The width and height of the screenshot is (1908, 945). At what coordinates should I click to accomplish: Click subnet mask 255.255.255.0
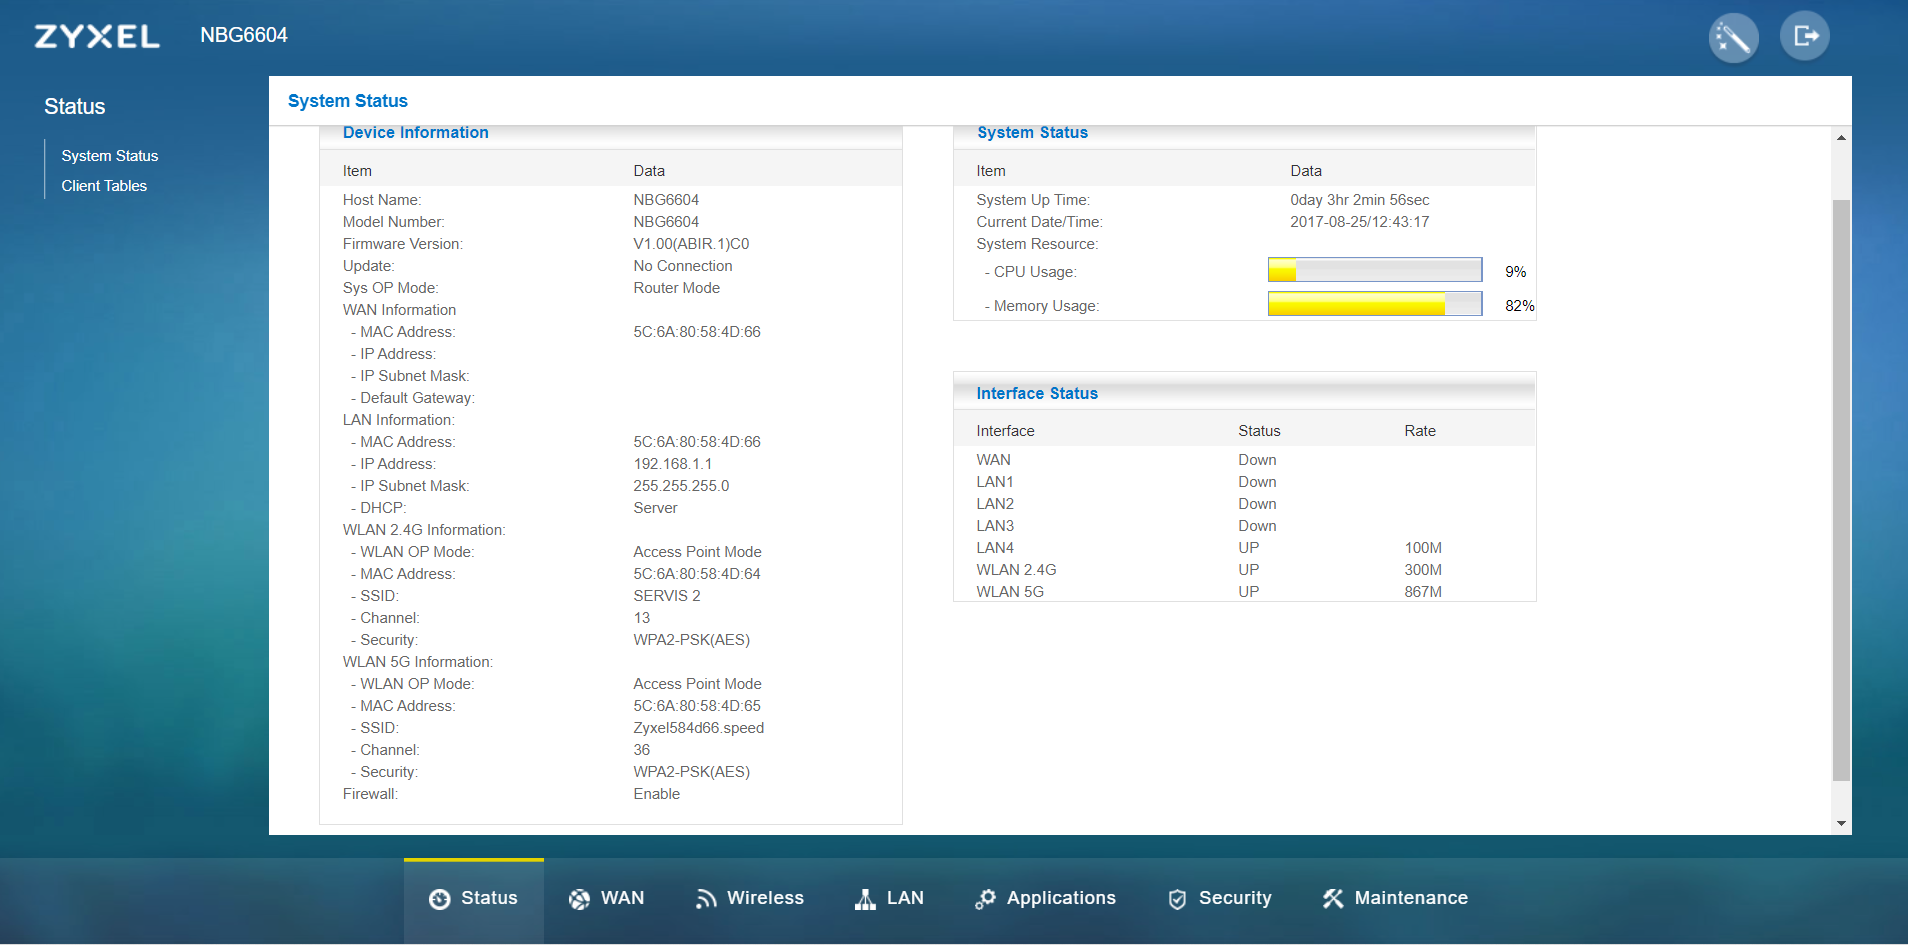pyautogui.click(x=681, y=486)
